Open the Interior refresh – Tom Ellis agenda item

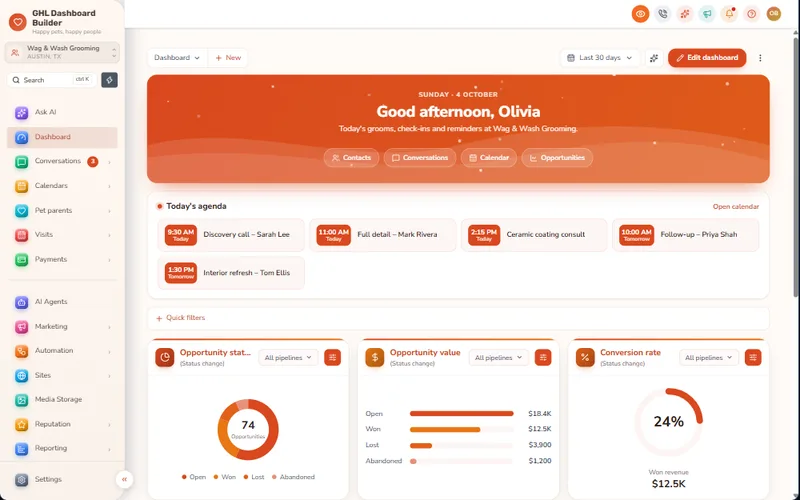[x=231, y=273]
